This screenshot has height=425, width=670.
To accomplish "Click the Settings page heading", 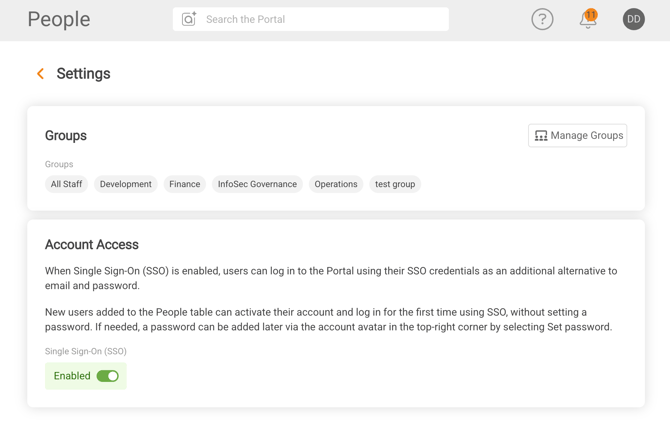I will coord(84,74).
